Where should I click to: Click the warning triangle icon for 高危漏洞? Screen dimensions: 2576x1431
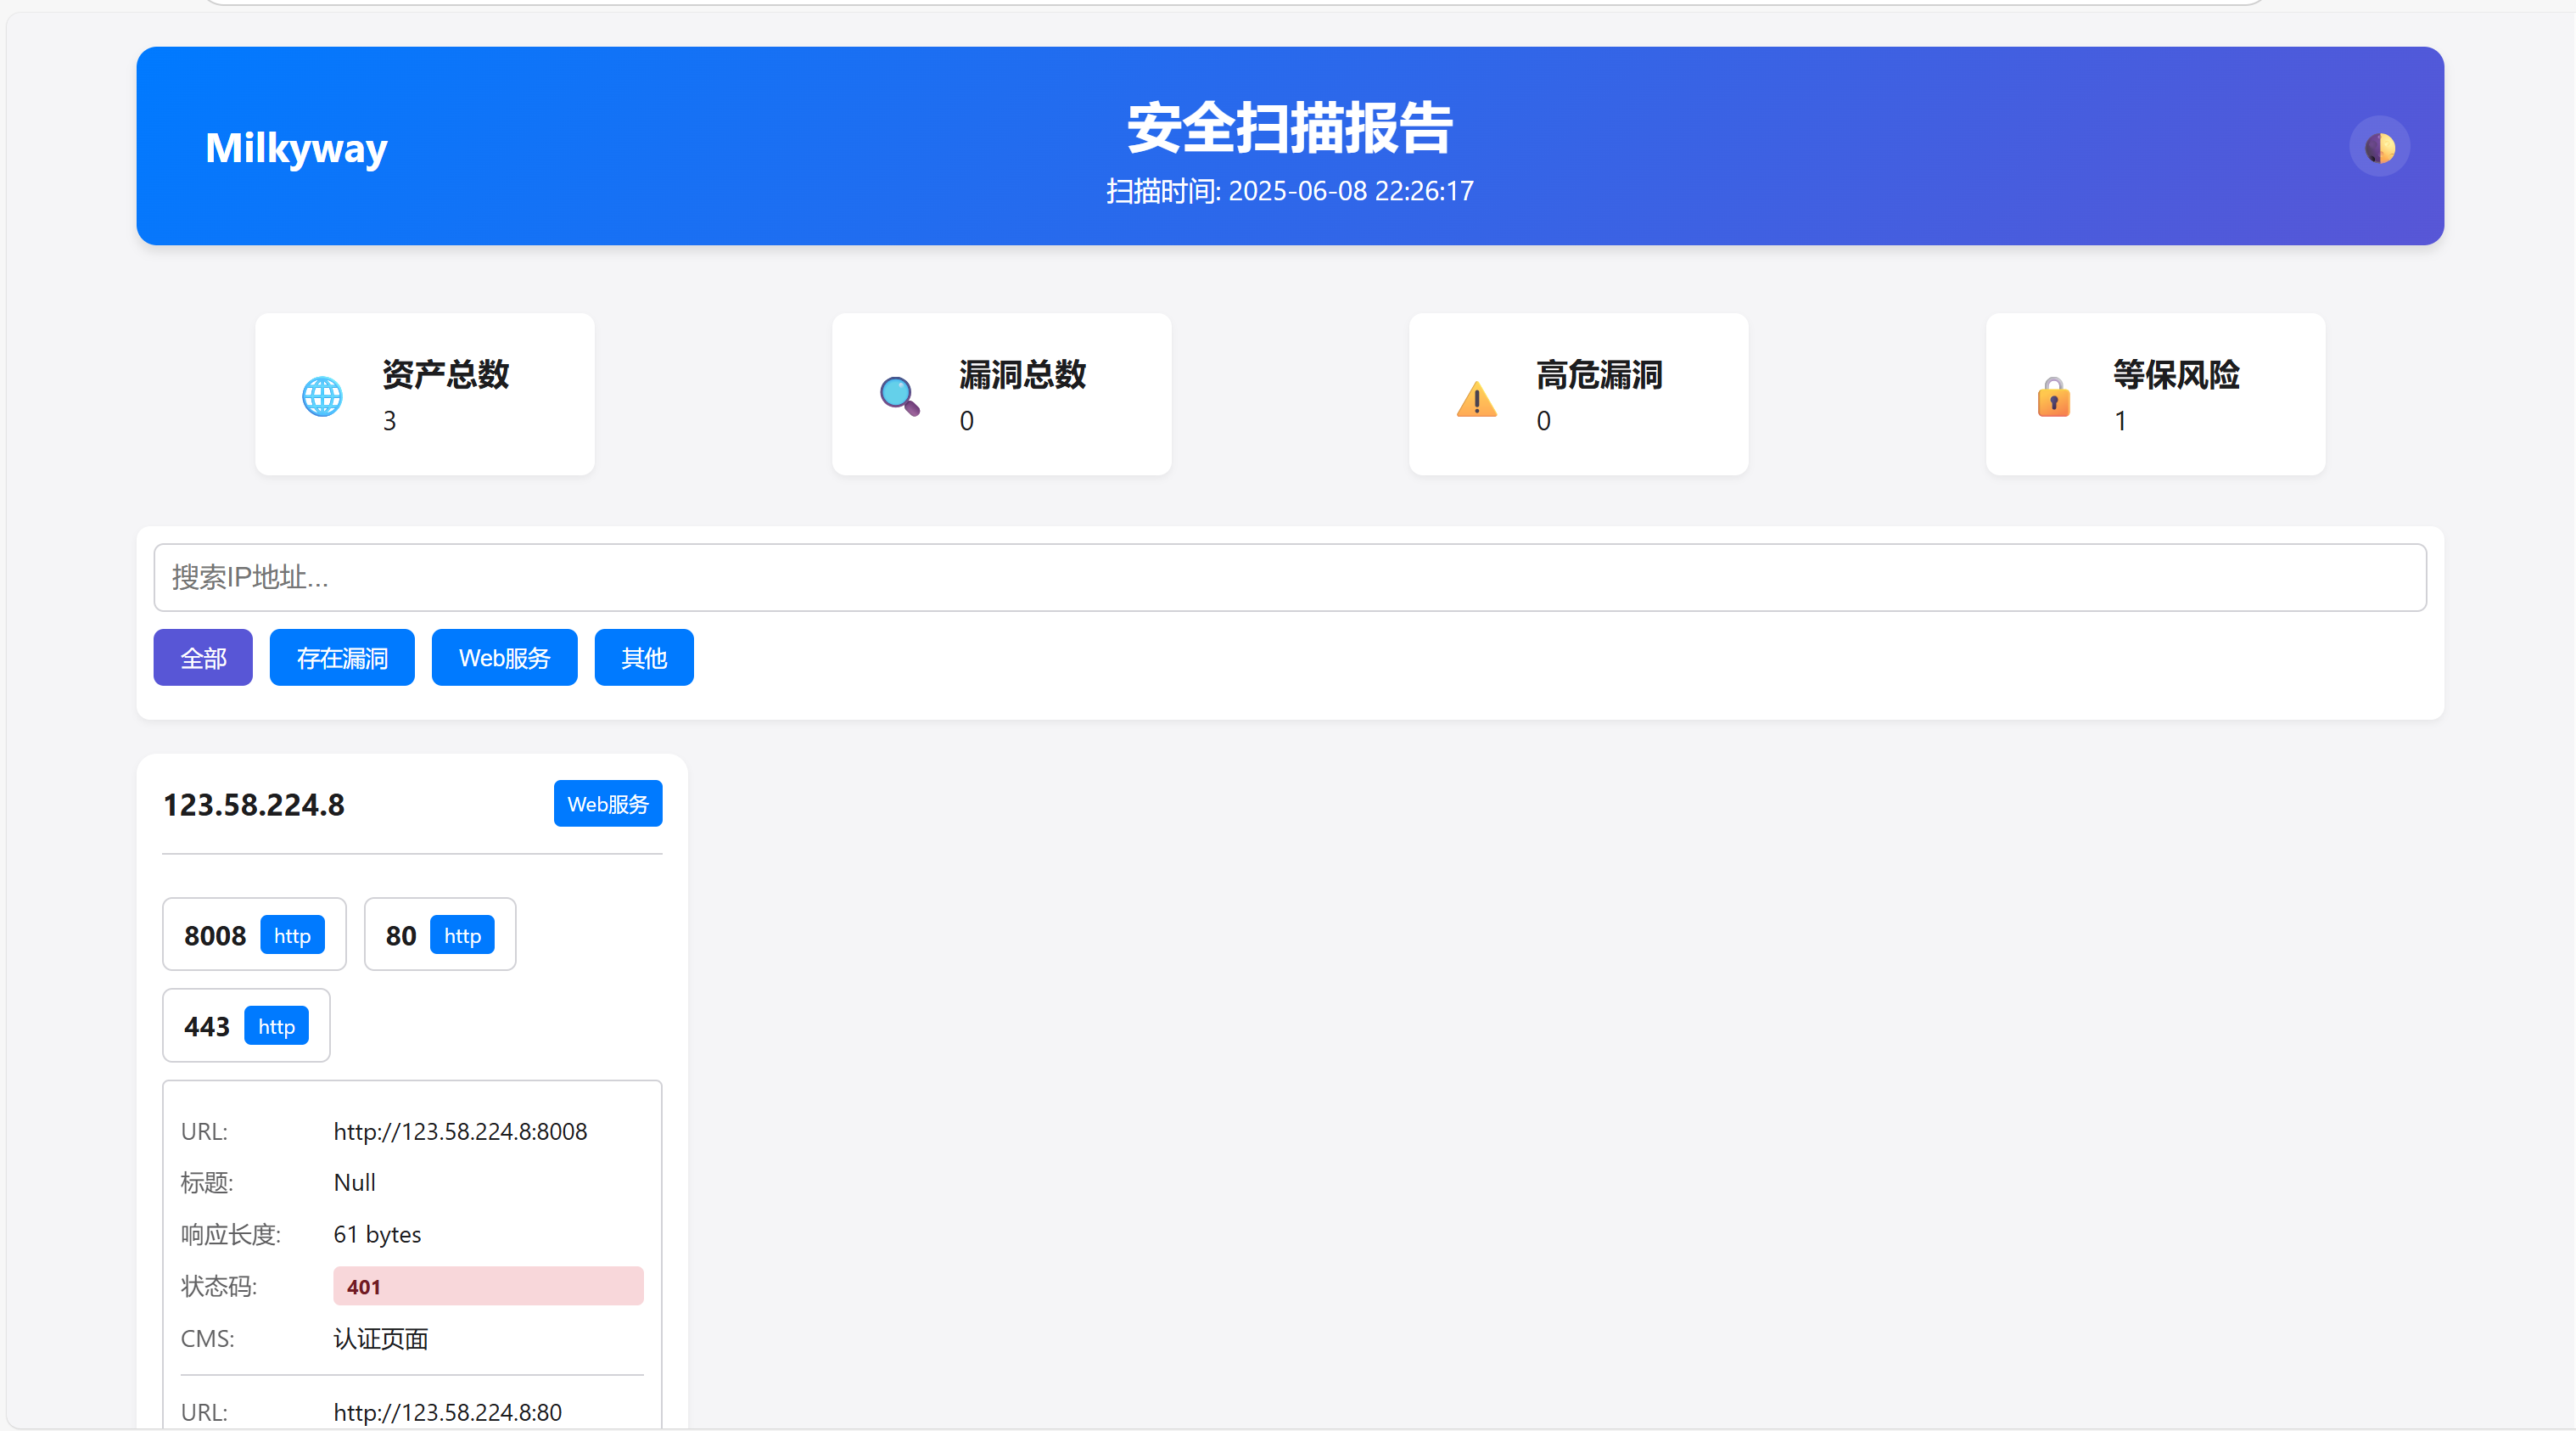(1476, 398)
